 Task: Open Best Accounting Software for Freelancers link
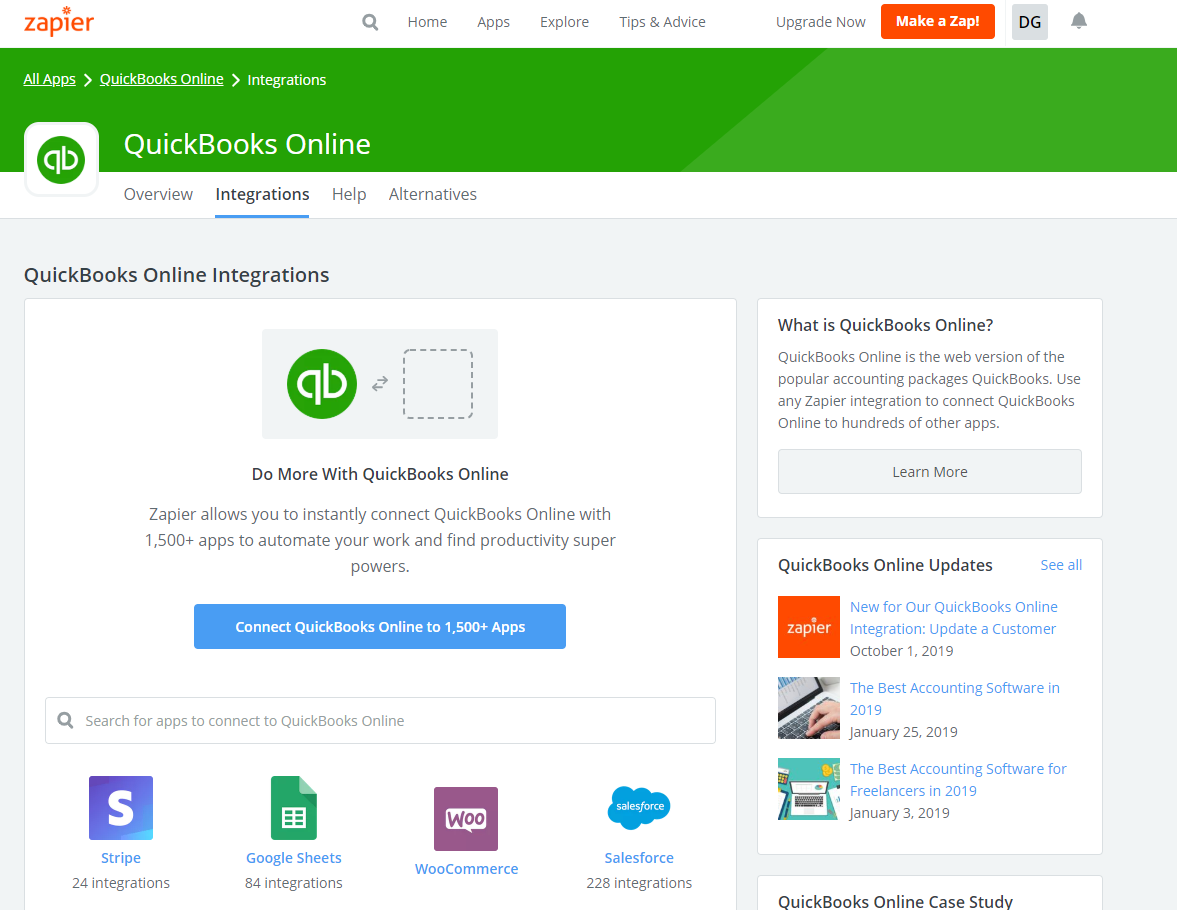click(958, 779)
